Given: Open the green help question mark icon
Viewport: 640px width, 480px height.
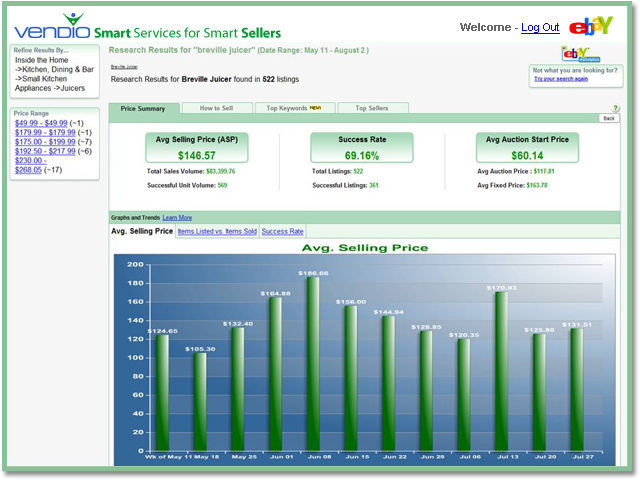Looking at the screenshot, I should 616,108.
